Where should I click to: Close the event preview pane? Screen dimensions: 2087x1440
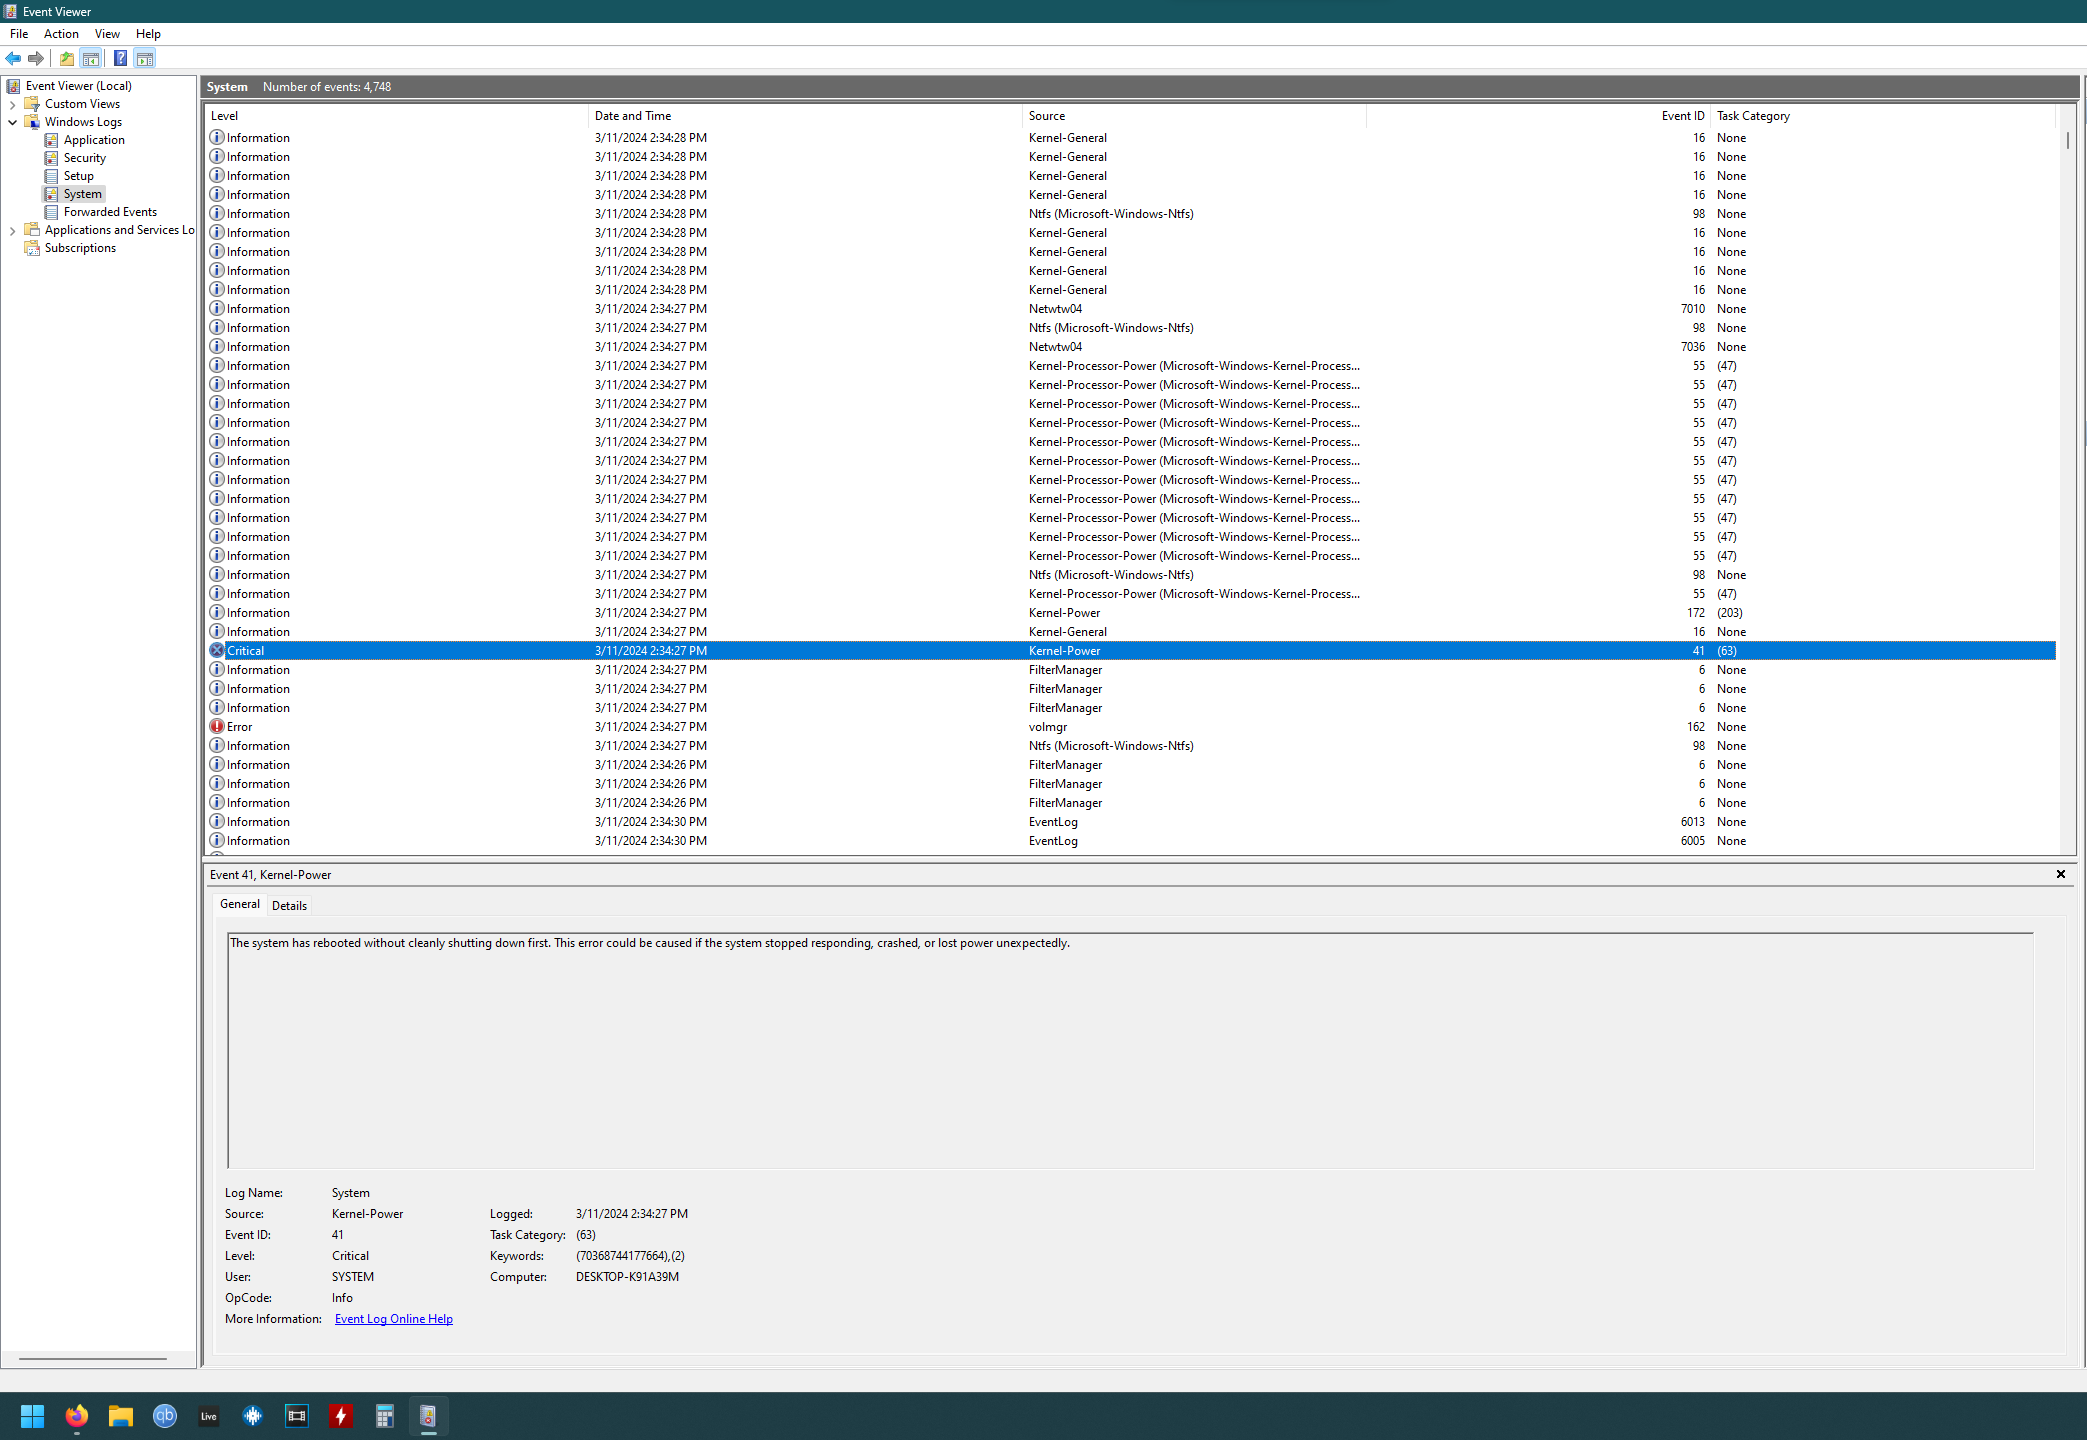[x=2060, y=874]
